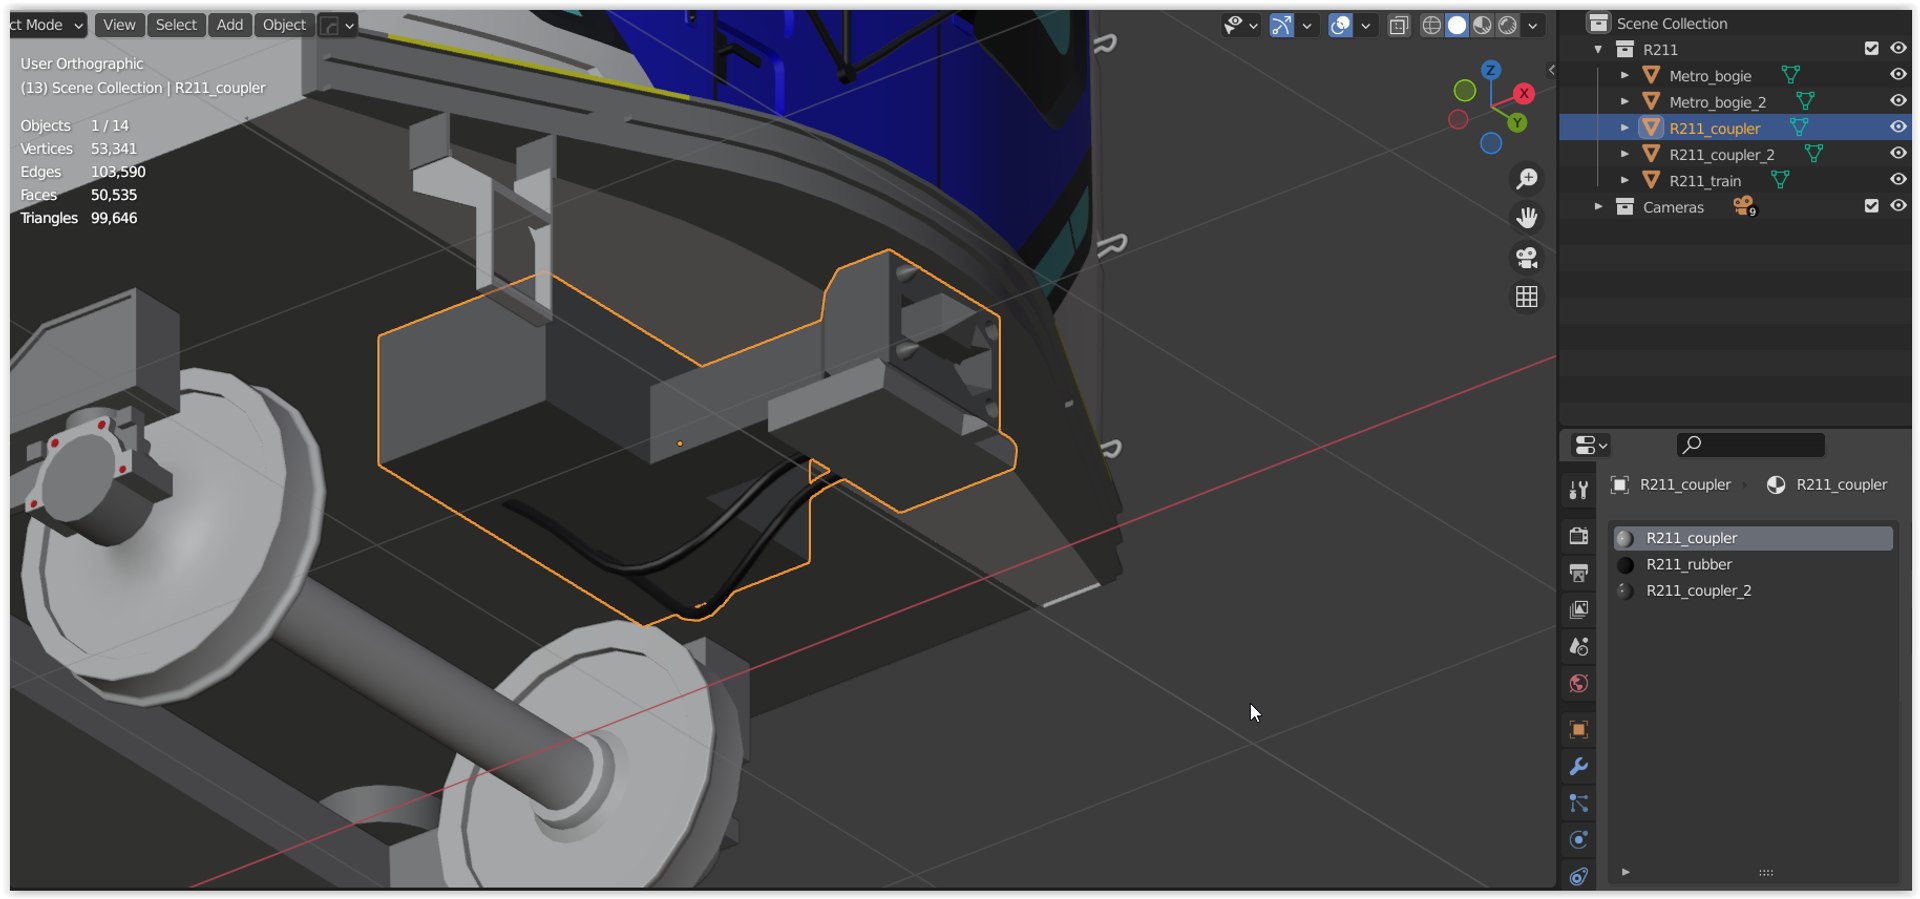Image resolution: width=1920 pixels, height=899 pixels.
Task: Open the Modifiers wrench tab
Action: 1579,767
